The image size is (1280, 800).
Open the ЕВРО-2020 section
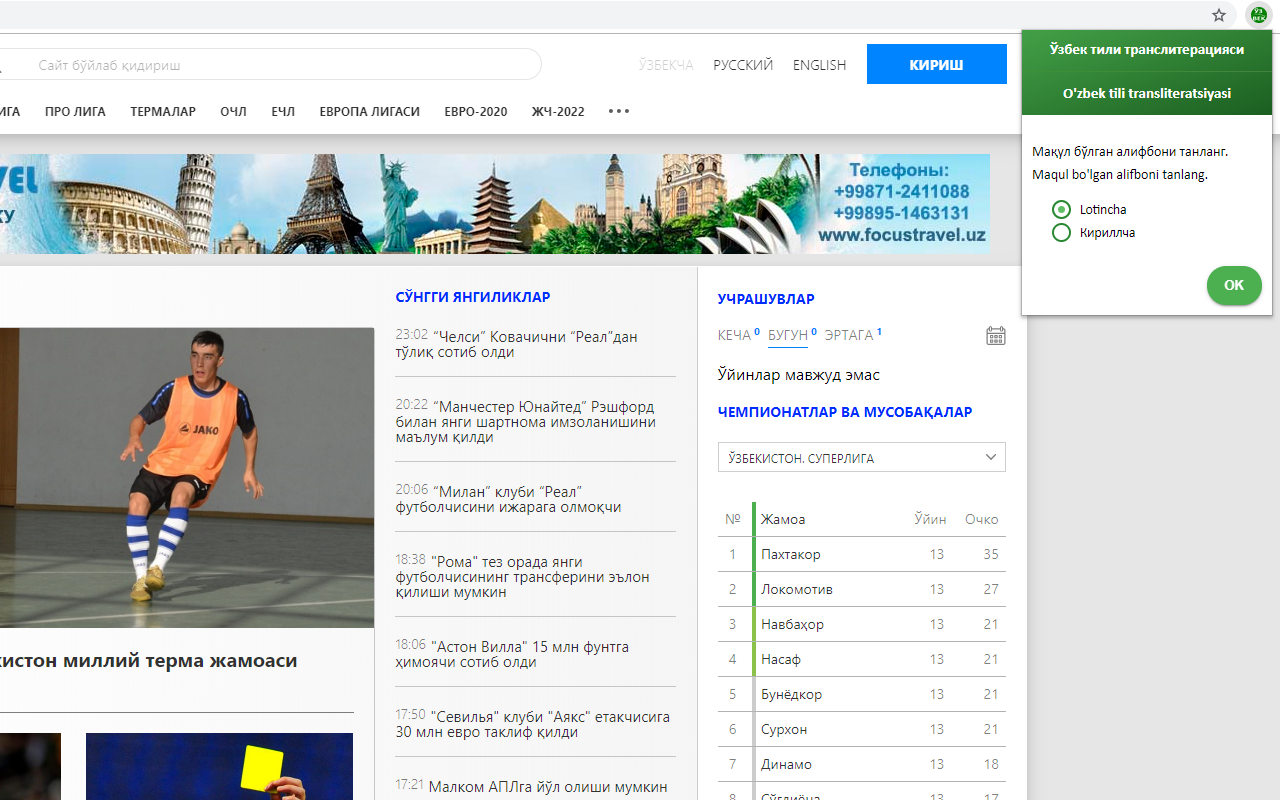click(x=475, y=111)
